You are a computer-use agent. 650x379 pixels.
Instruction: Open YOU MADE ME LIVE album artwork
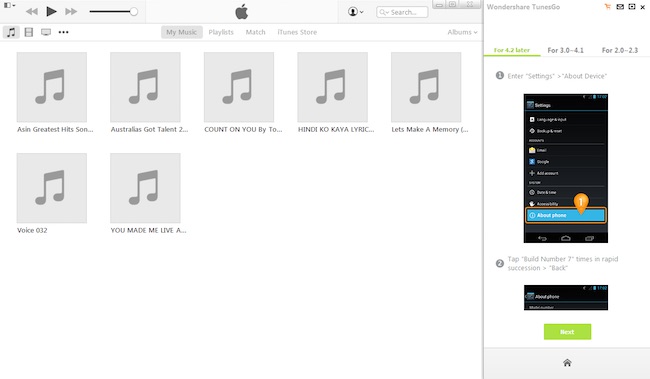(145, 188)
